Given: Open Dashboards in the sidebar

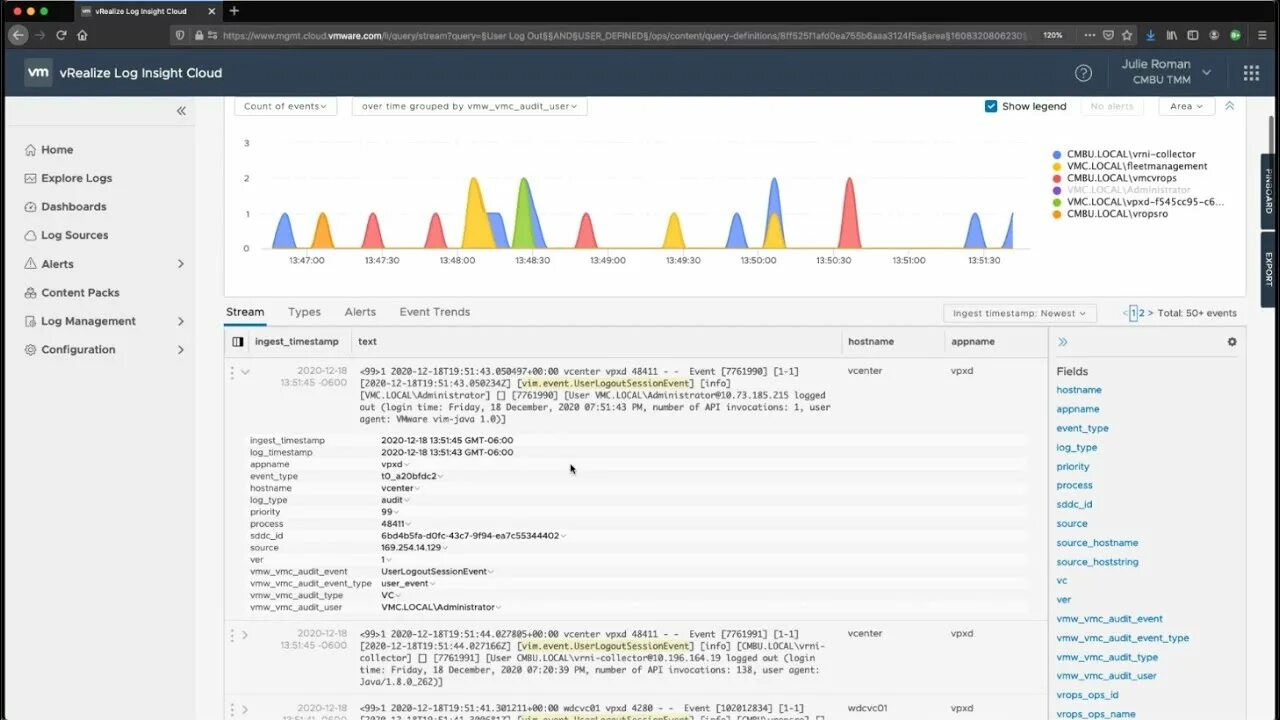Looking at the screenshot, I should tap(73, 207).
